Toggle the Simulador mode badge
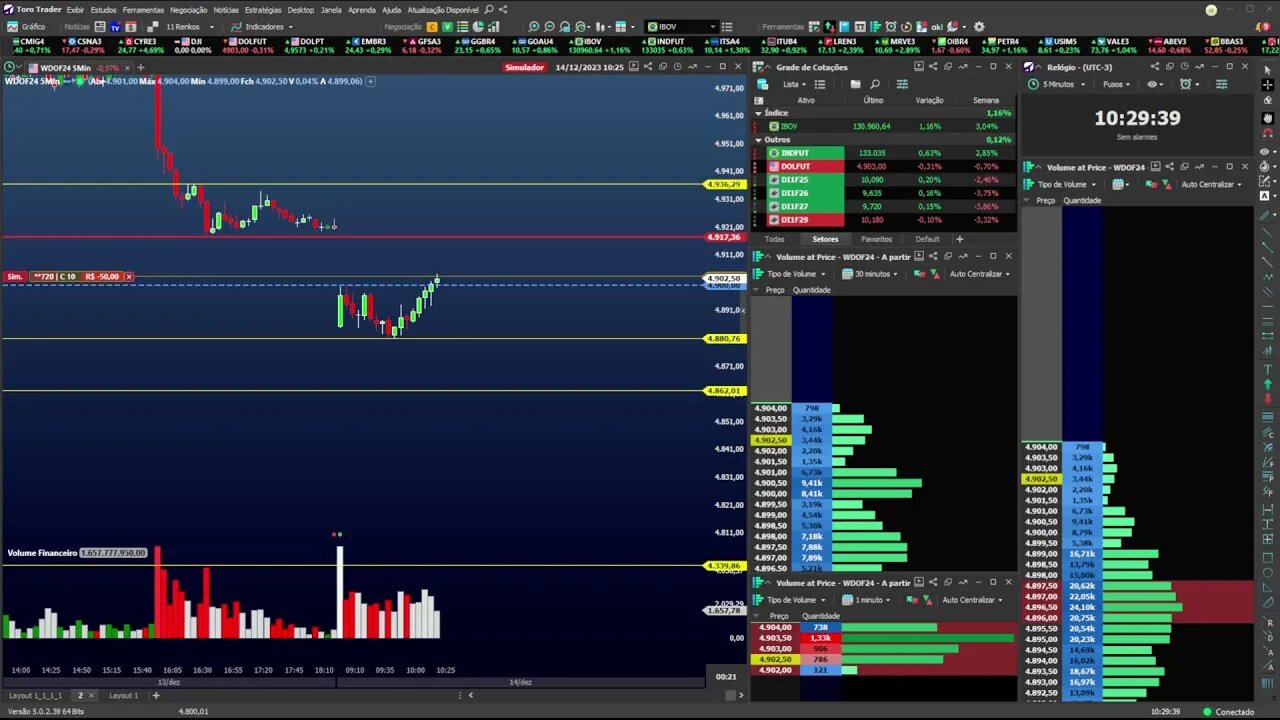The height and width of the screenshot is (720, 1280). (x=524, y=67)
